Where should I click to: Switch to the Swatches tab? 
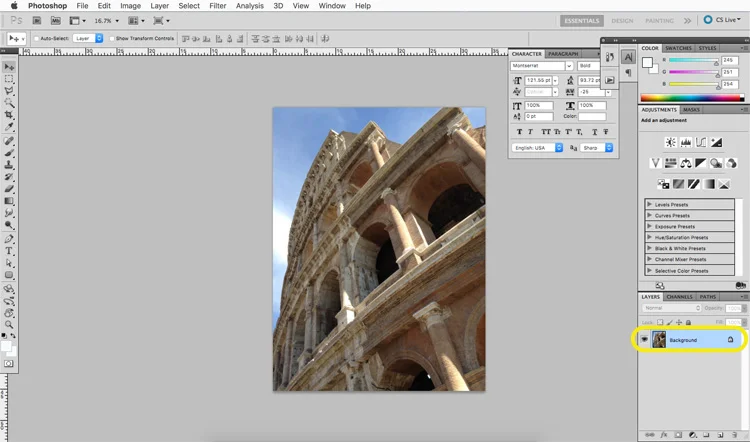(678, 48)
